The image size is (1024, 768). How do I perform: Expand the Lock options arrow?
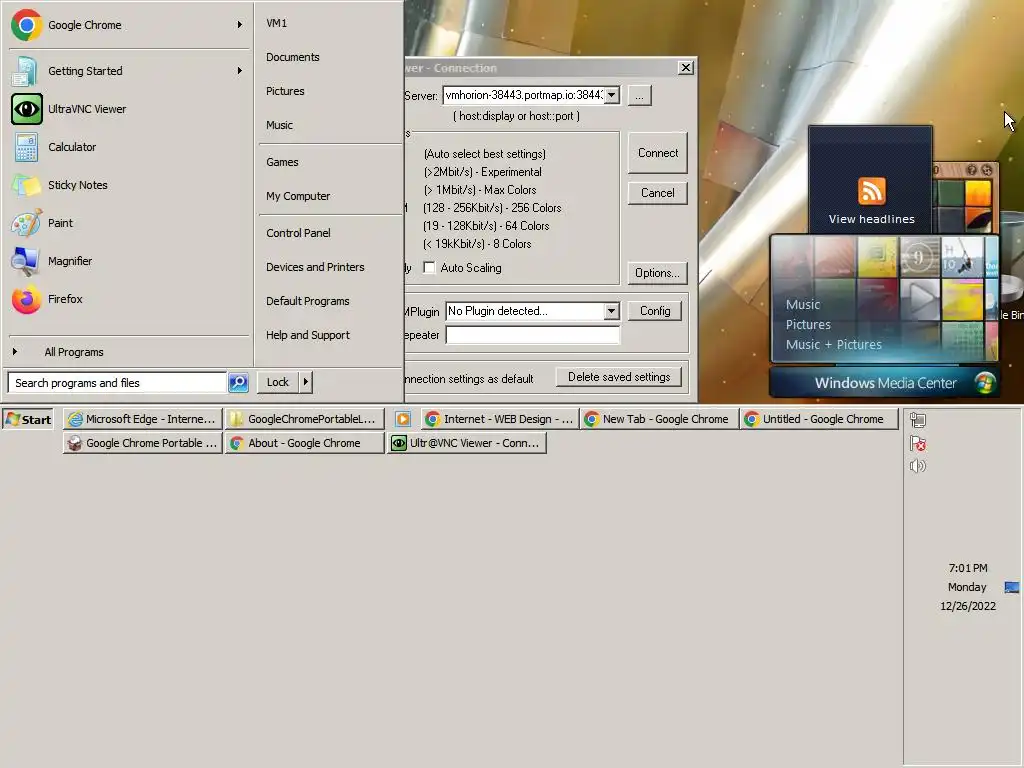306,382
